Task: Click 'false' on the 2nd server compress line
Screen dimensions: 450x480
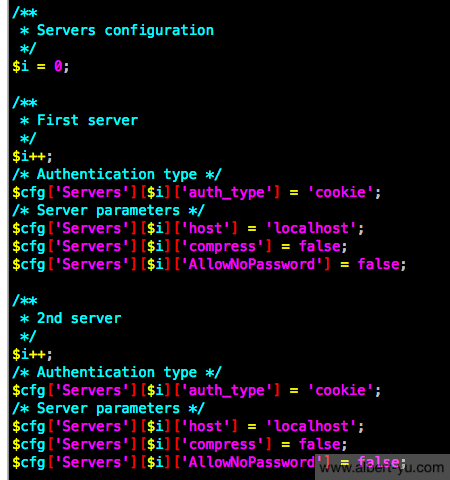Action: pos(319,444)
